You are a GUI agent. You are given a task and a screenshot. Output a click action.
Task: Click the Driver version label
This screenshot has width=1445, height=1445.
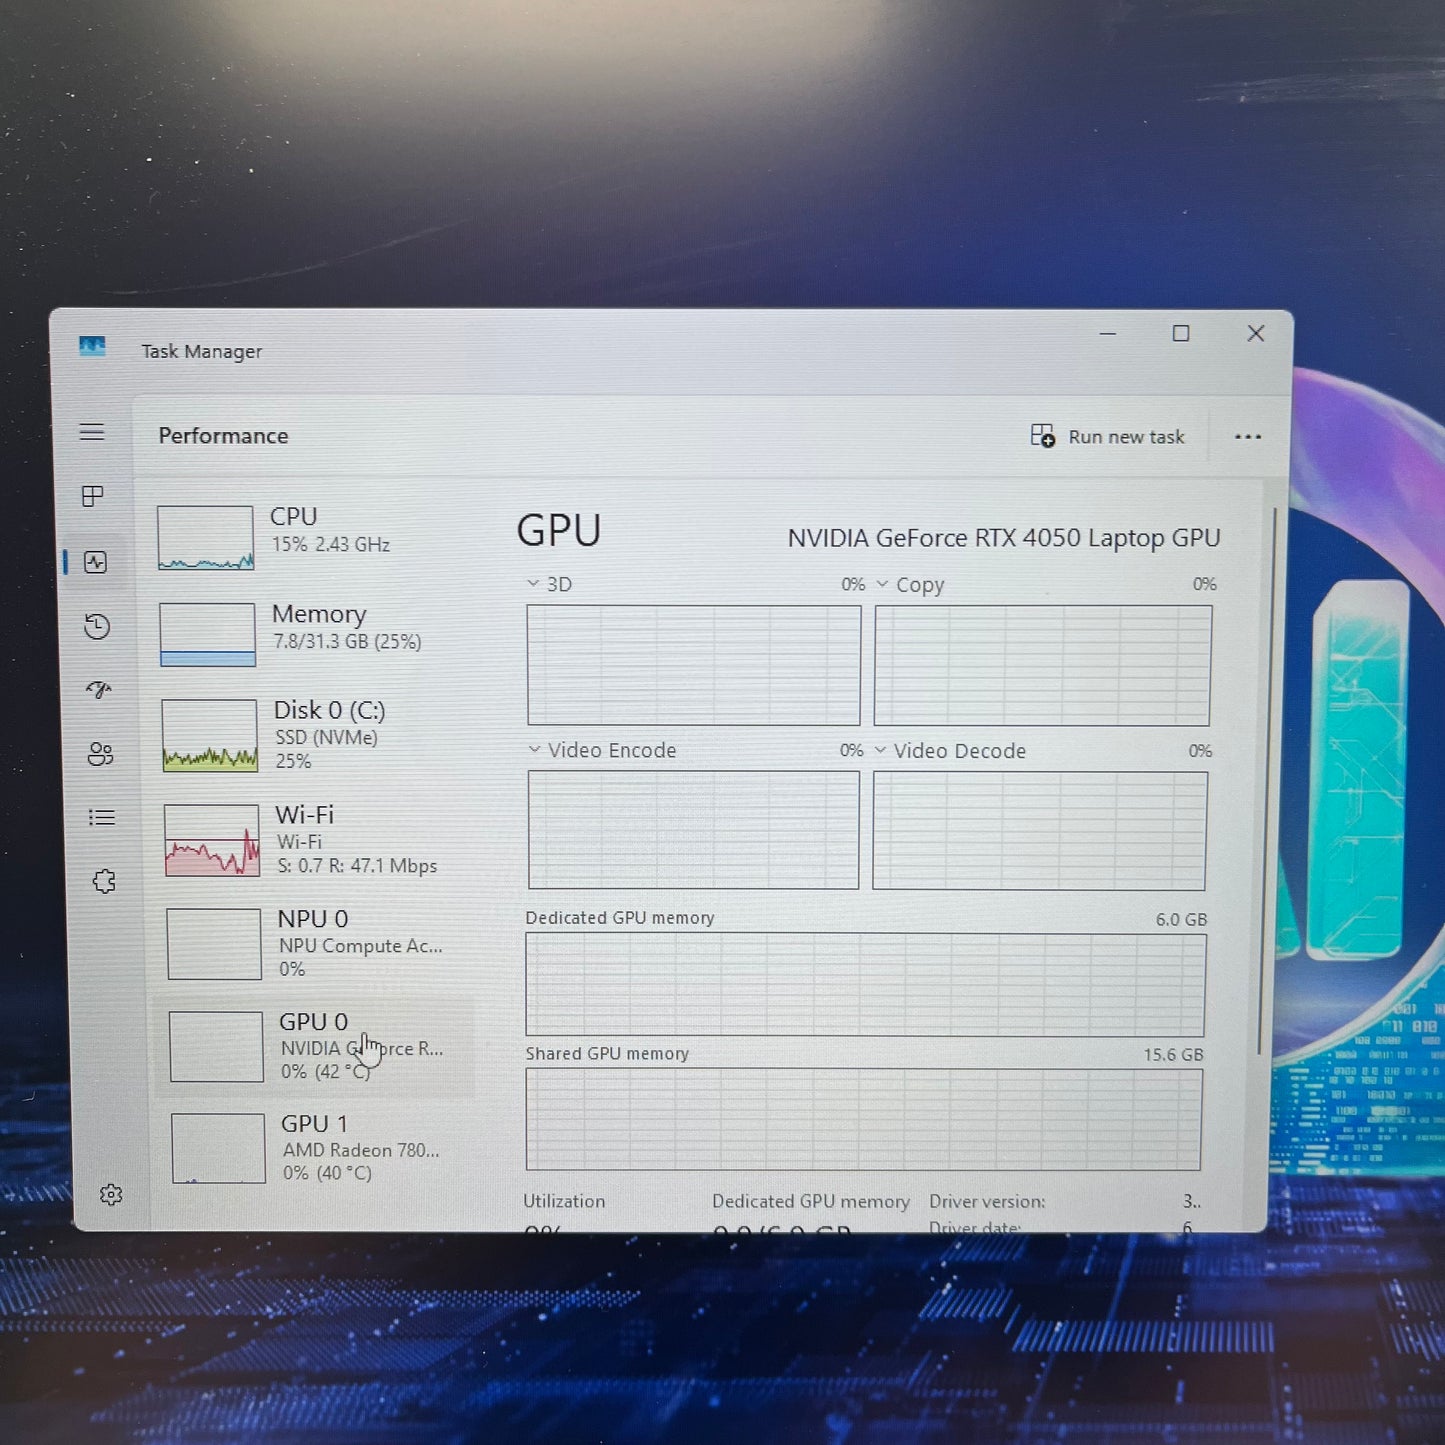987,1201
